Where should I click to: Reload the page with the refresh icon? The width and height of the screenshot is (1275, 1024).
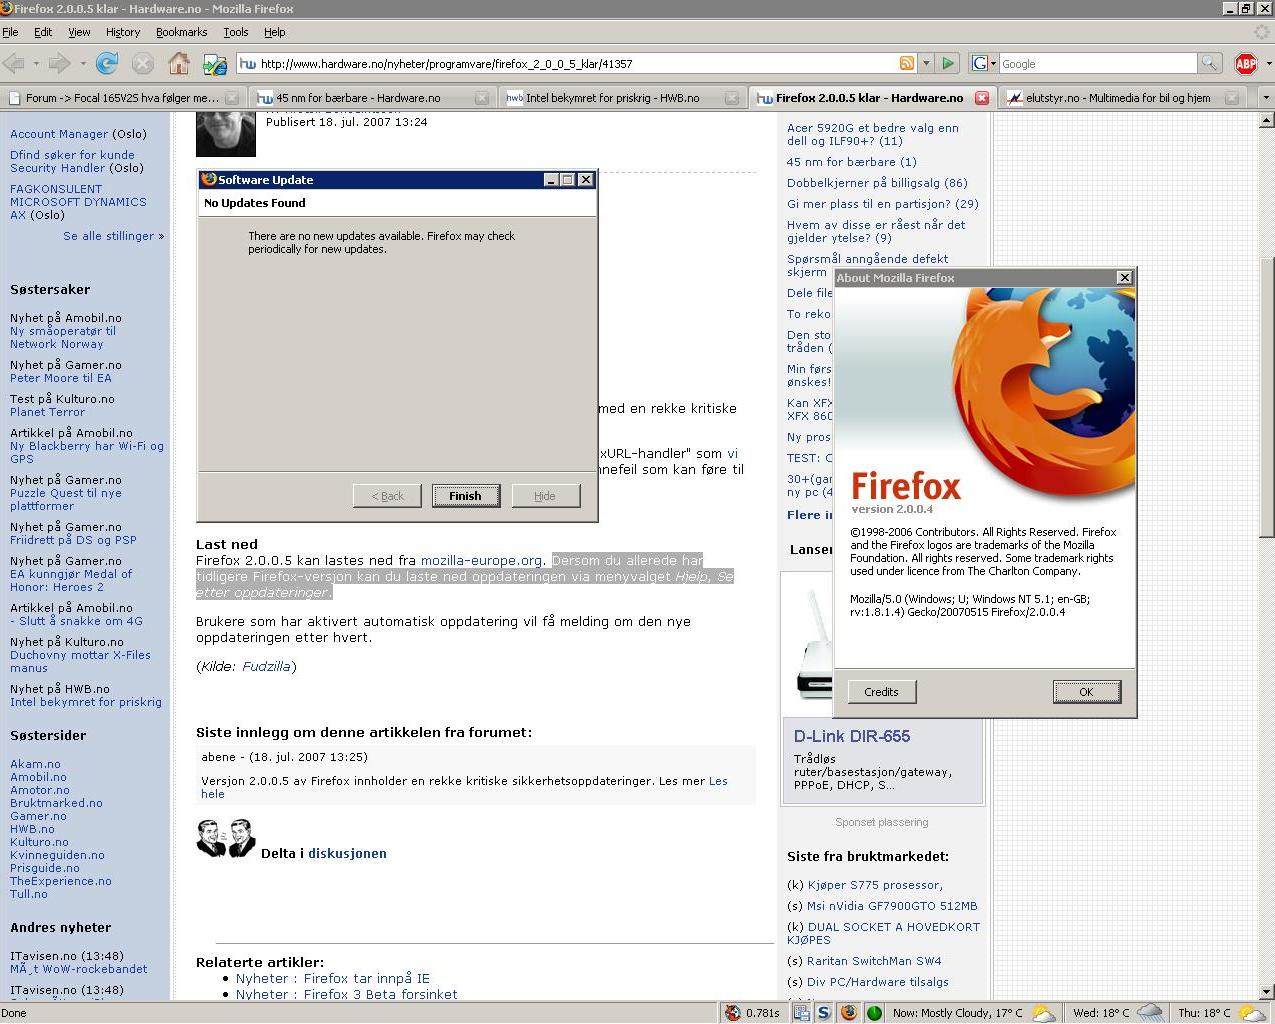[107, 64]
